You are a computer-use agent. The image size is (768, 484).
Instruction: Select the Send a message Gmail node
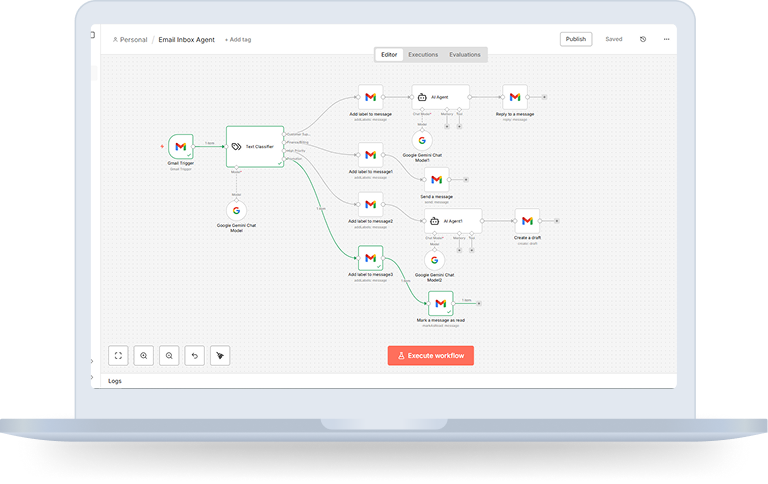437,180
